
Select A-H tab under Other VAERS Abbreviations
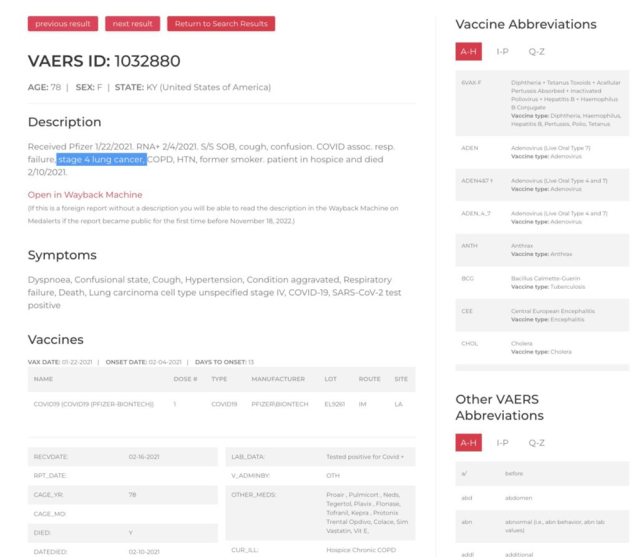tap(468, 443)
